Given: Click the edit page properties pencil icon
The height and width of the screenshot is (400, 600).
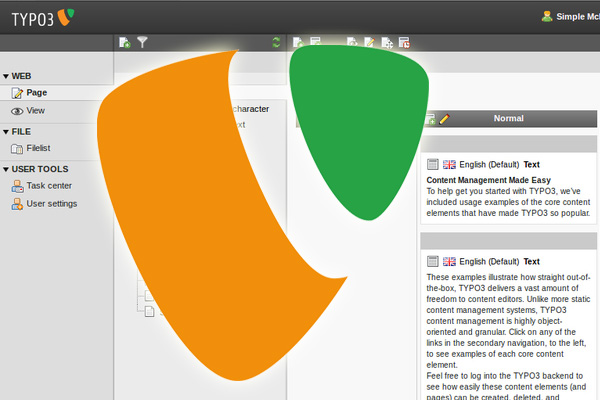Looking at the screenshot, I should click(x=369, y=42).
